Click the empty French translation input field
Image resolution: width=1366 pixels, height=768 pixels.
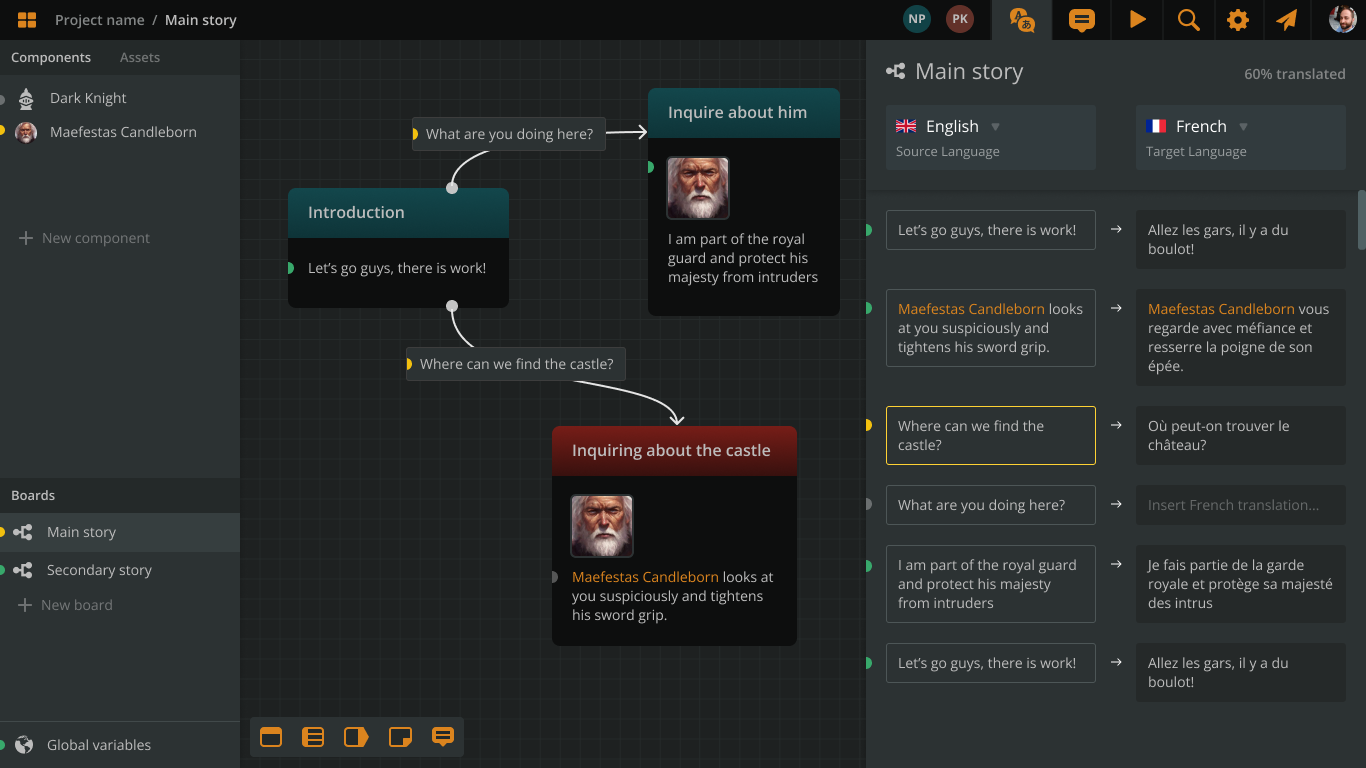[x=1240, y=505]
